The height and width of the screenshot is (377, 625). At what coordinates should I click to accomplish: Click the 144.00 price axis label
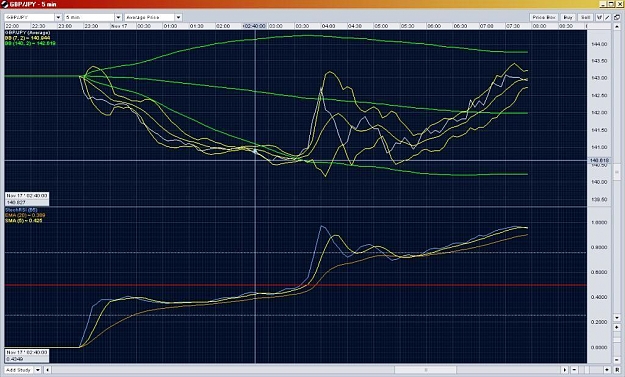(599, 44)
